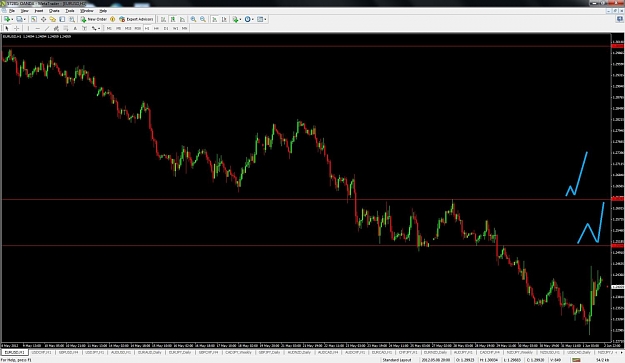Select the arrow cursor tool
The width and height of the screenshot is (625, 363).
(7, 28)
